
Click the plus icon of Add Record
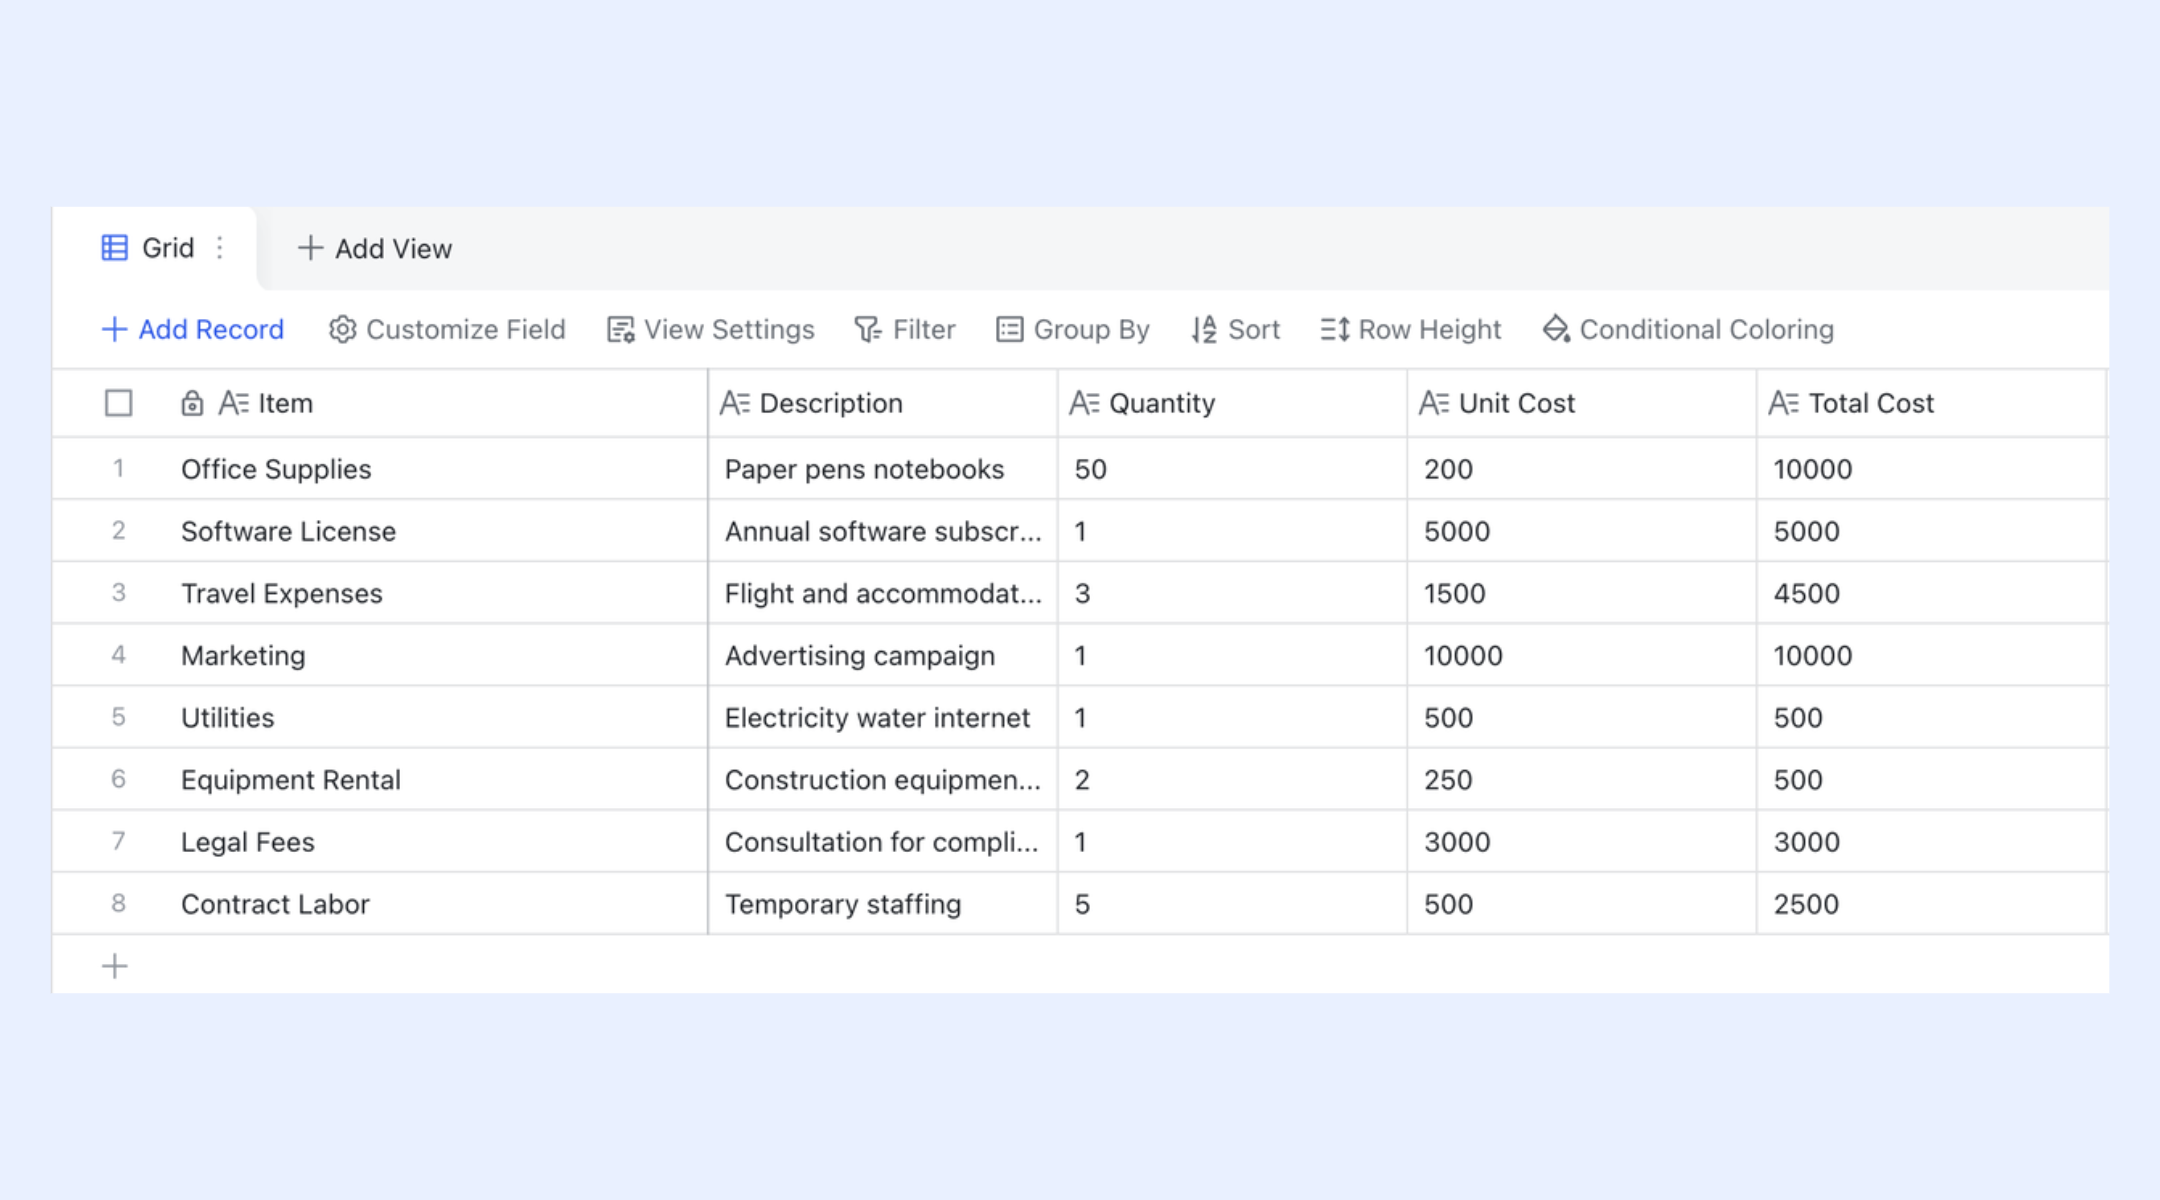point(114,329)
